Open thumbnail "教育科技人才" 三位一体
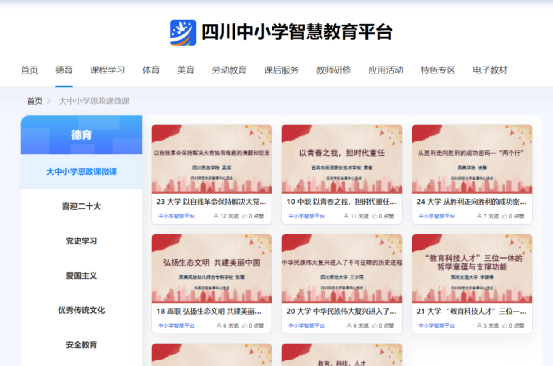 [472, 269]
